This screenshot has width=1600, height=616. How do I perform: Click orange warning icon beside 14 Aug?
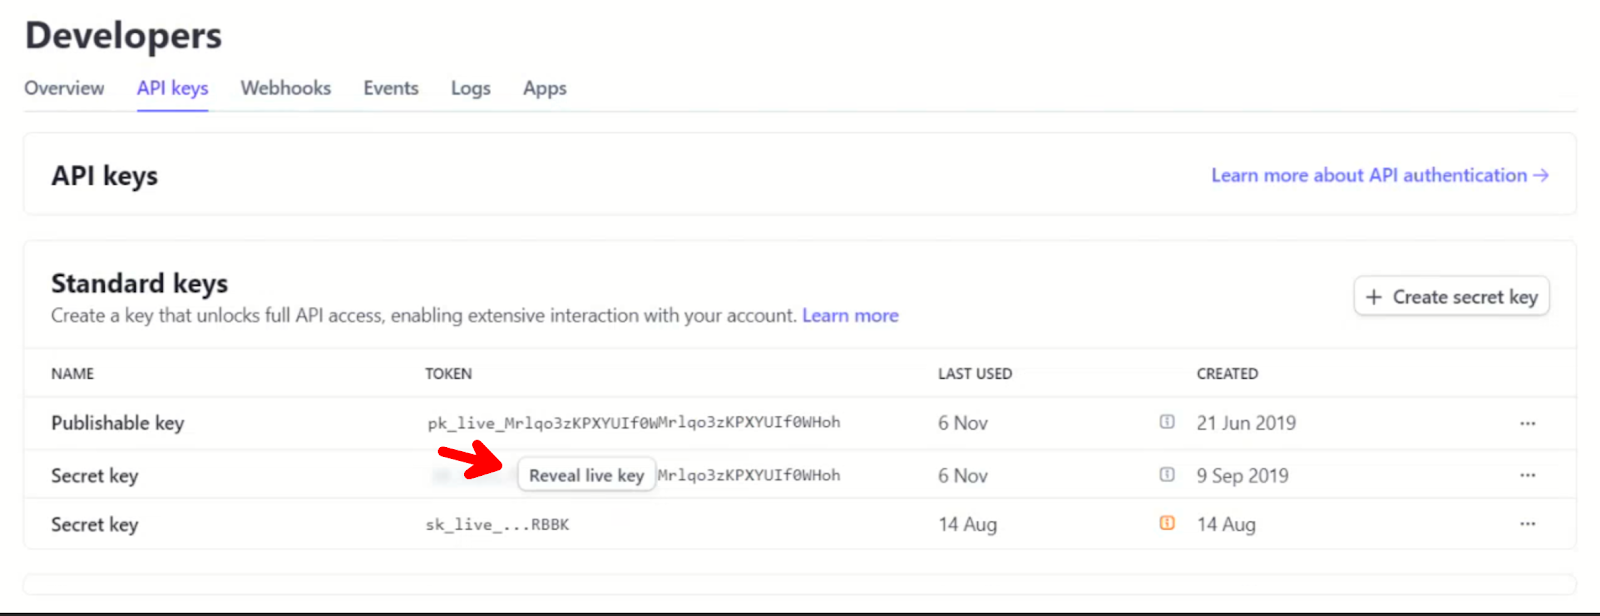(x=1167, y=523)
